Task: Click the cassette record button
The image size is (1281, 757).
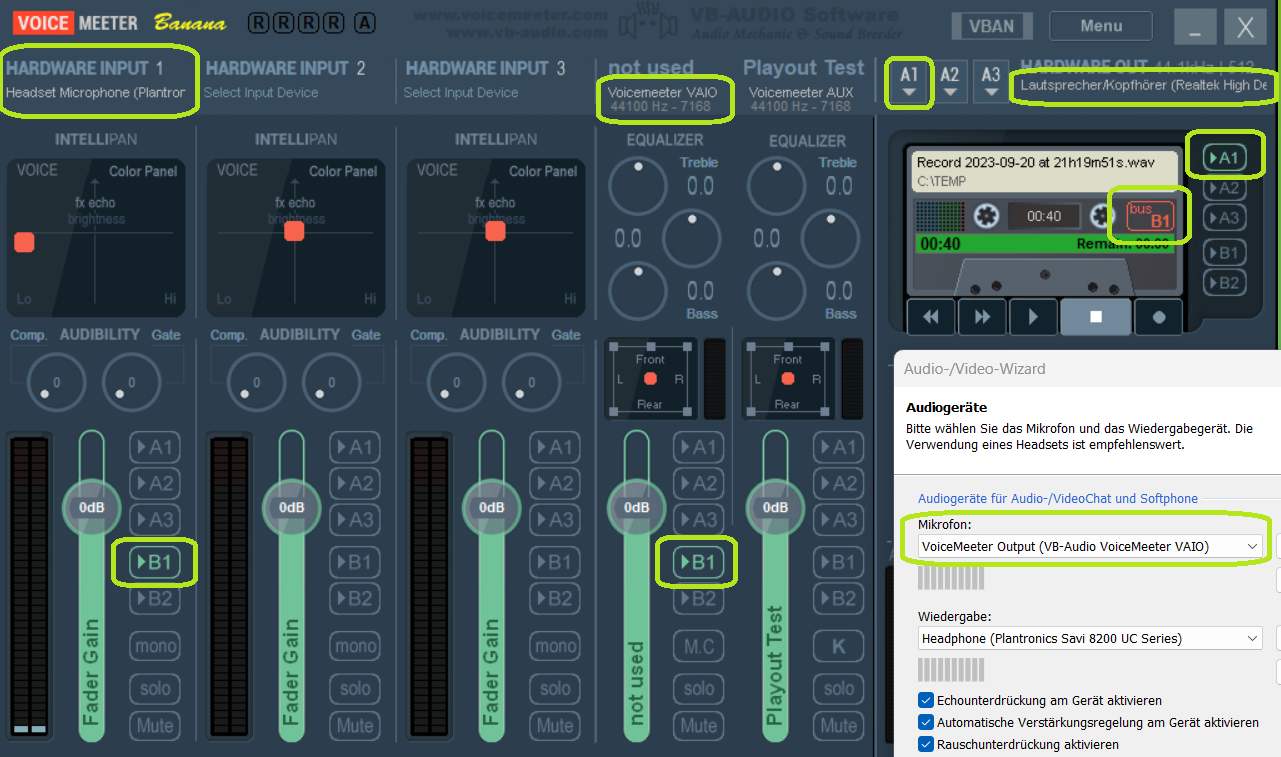Action: pos(1158,317)
